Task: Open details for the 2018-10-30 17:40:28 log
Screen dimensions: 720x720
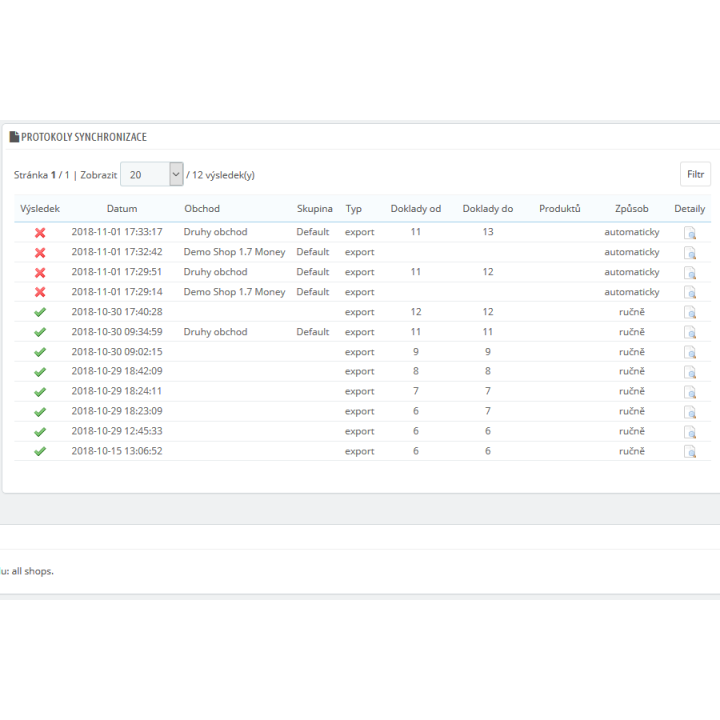Action: (690, 313)
